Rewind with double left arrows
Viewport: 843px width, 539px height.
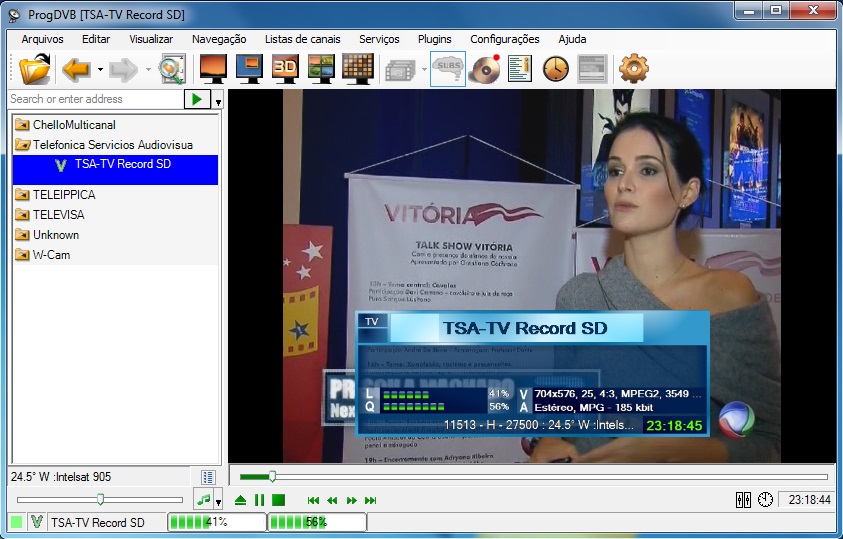(332, 500)
